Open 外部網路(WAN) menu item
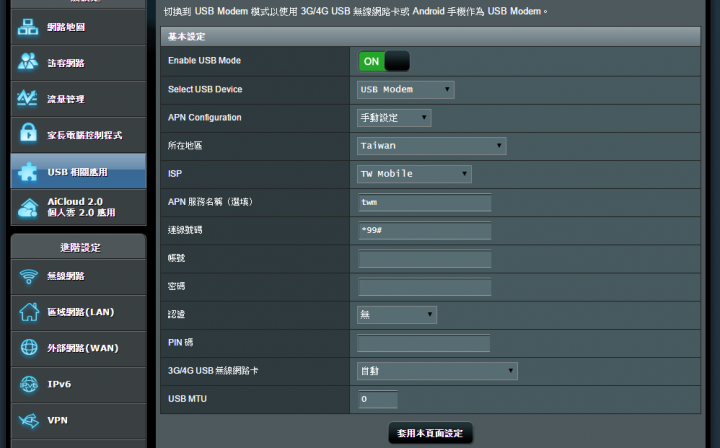The height and width of the screenshot is (448, 720). (x=79, y=348)
